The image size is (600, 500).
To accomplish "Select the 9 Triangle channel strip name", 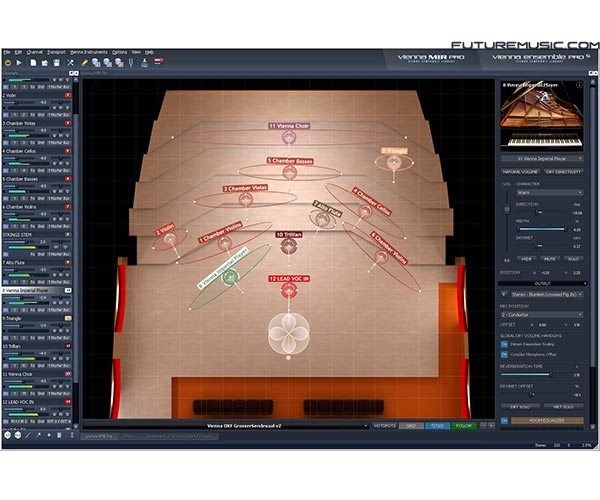I will 13,318.
